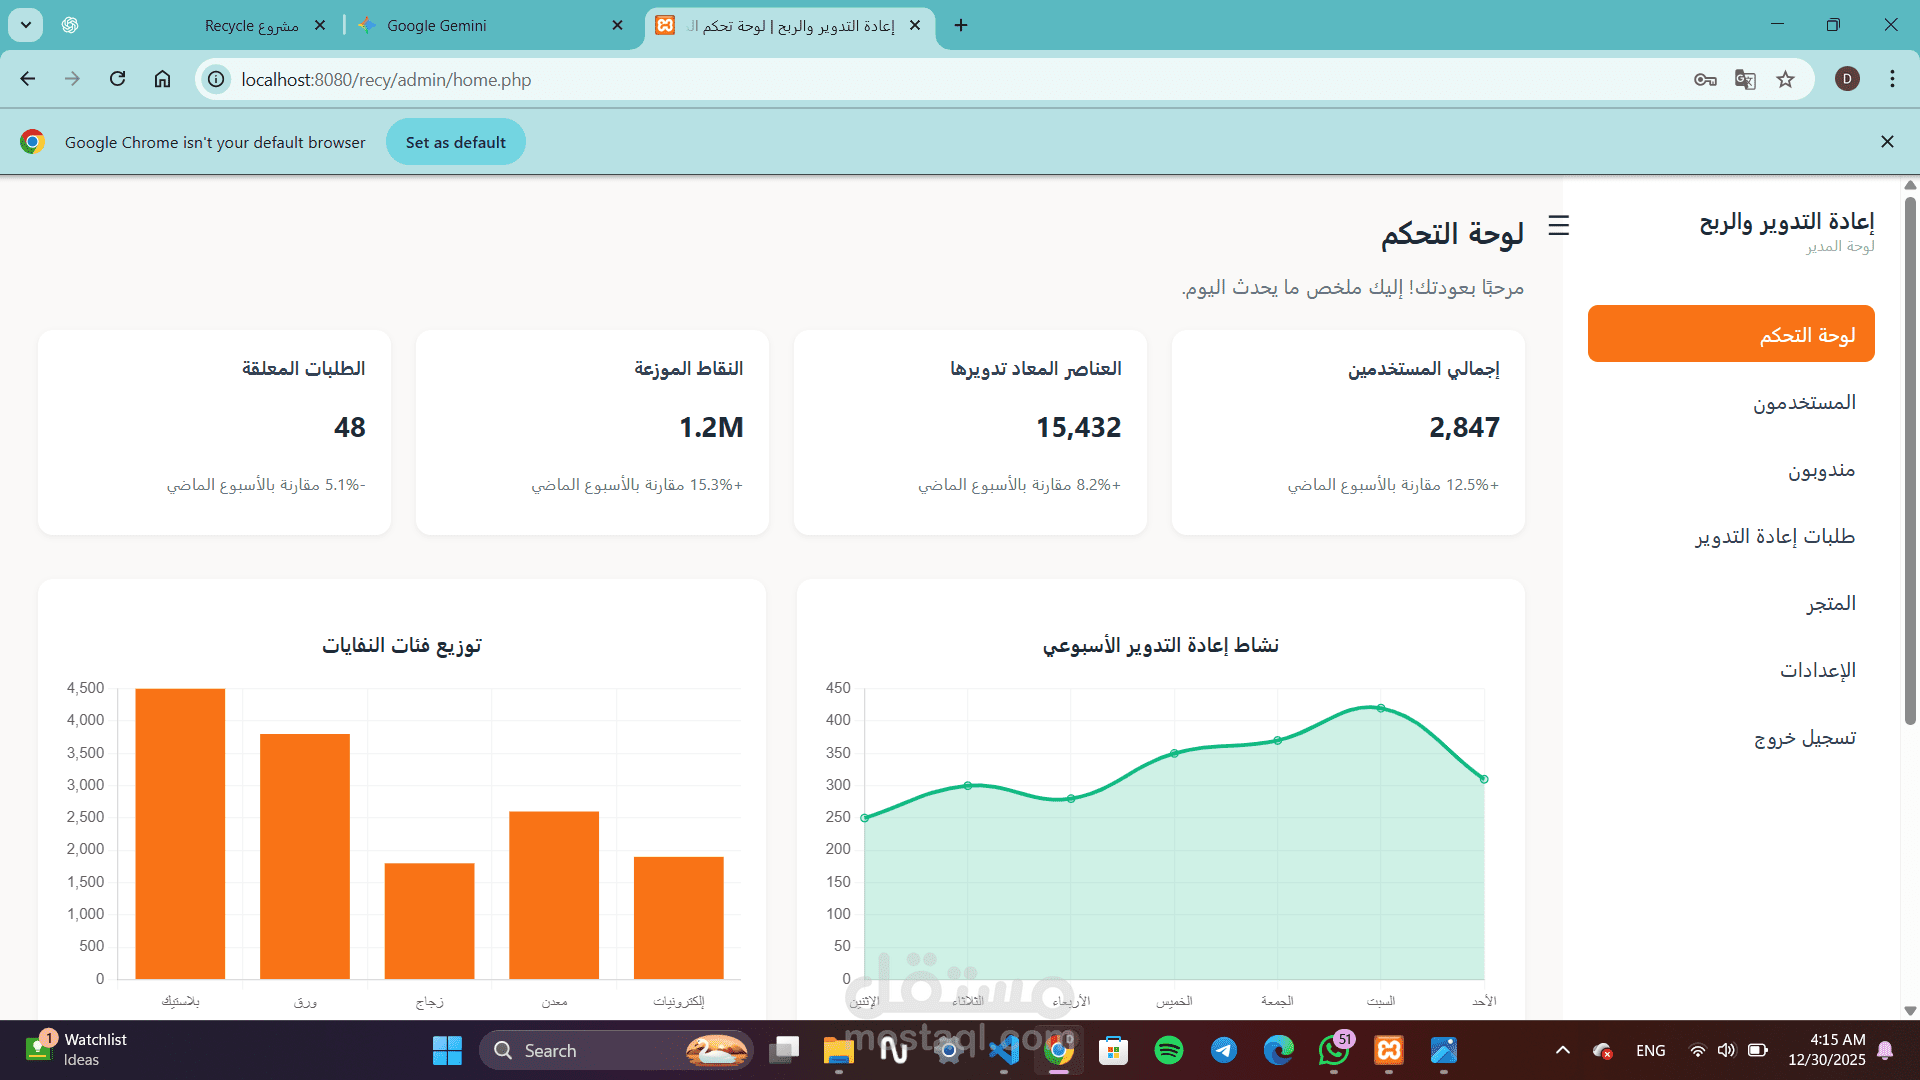Open Microsoft Edge from the taskbar
Image resolution: width=1920 pixels, height=1080 pixels.
[x=1278, y=1050]
